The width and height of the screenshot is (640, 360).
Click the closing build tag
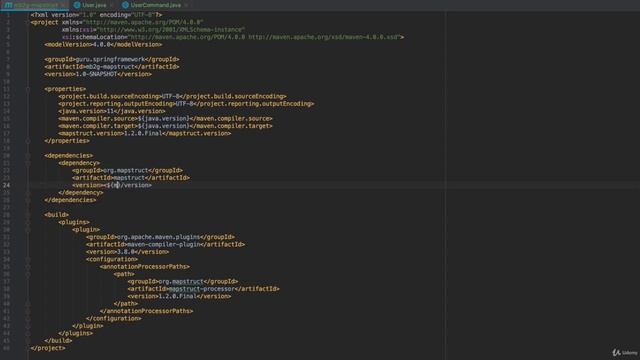[x=58, y=341]
